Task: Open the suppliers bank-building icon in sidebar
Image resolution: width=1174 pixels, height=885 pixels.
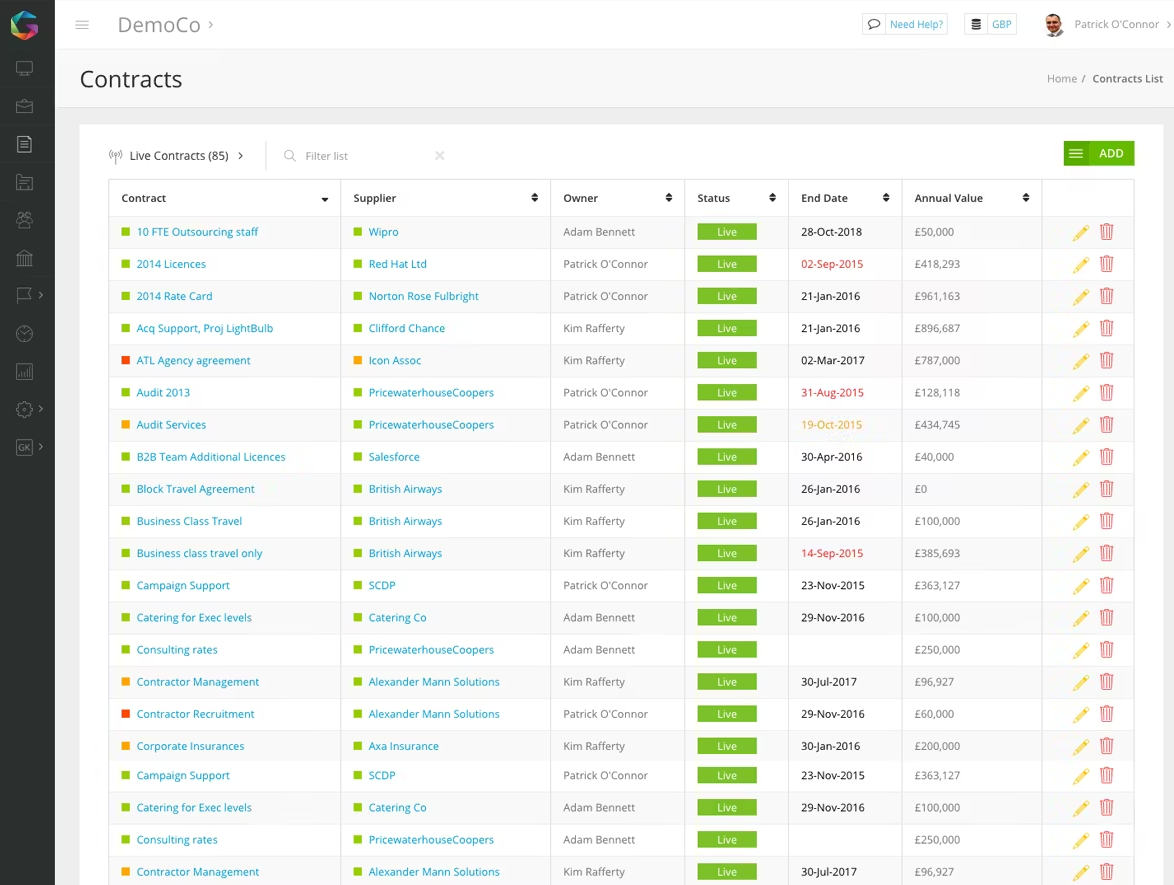Action: 25,257
